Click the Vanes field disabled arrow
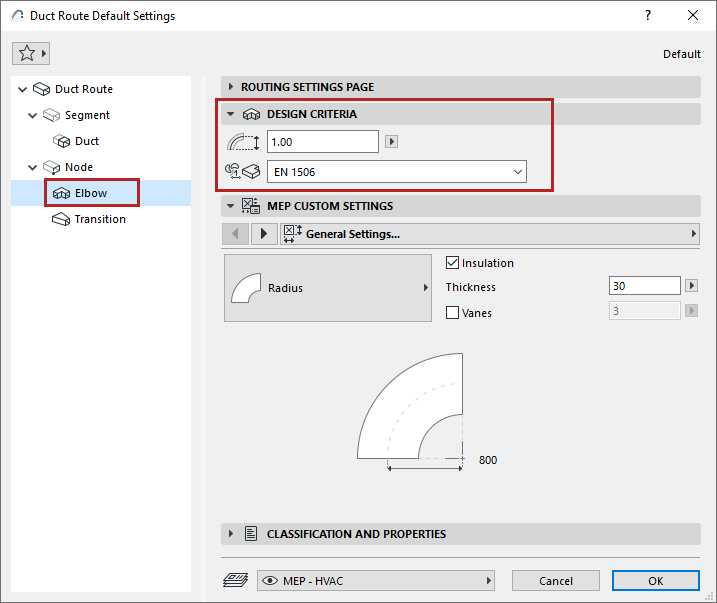 coord(691,311)
